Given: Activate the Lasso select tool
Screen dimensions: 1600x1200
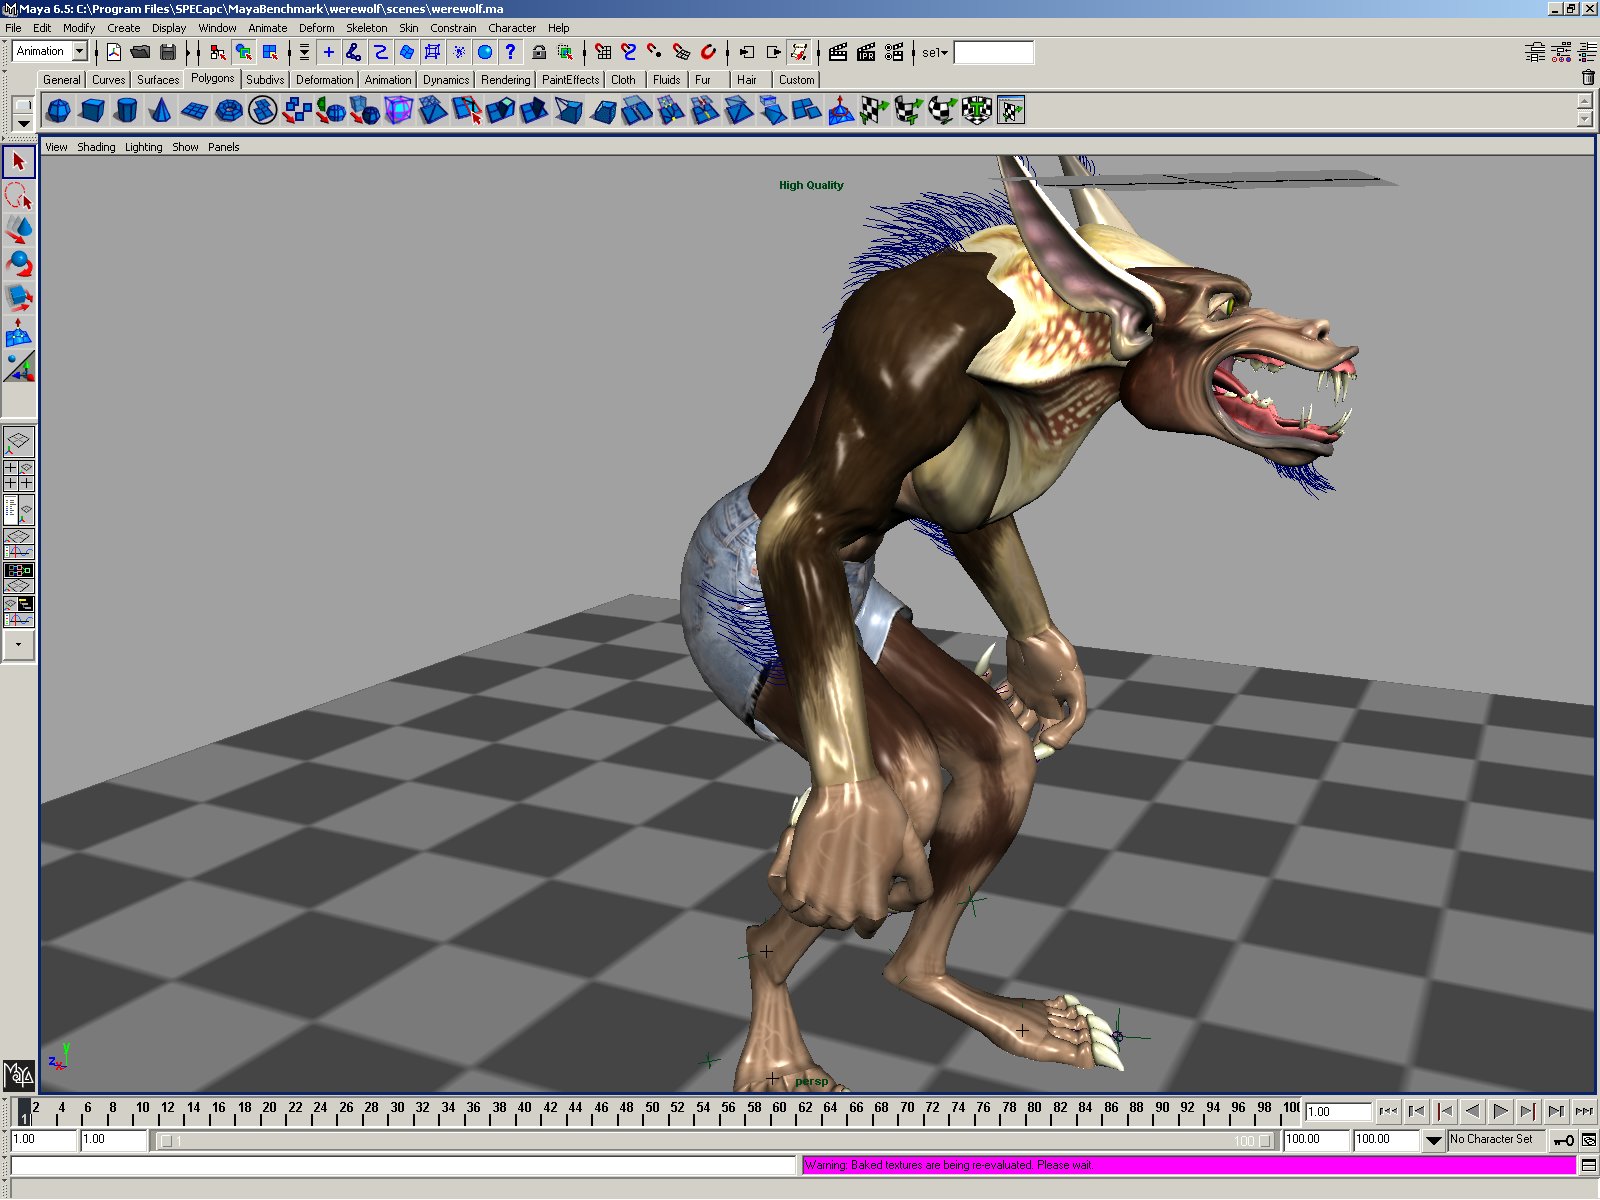Looking at the screenshot, I should pos(19,196).
